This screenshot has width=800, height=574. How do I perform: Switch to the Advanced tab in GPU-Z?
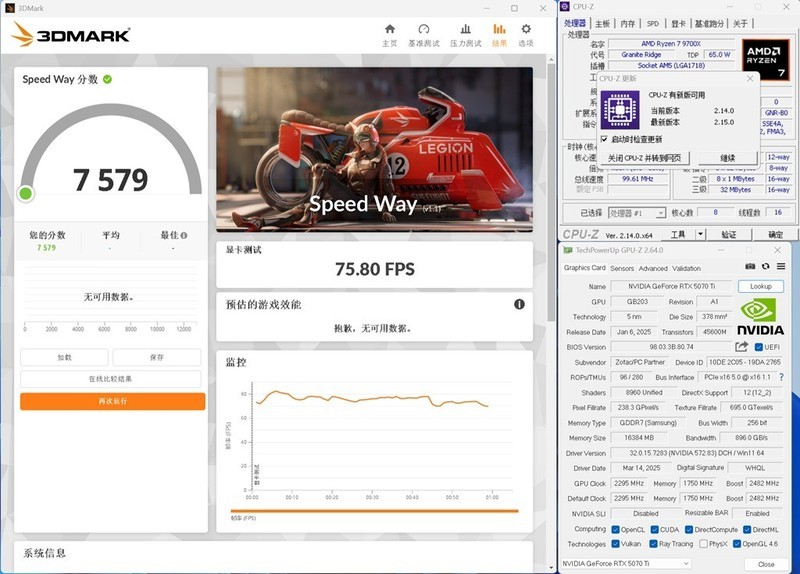click(x=653, y=268)
